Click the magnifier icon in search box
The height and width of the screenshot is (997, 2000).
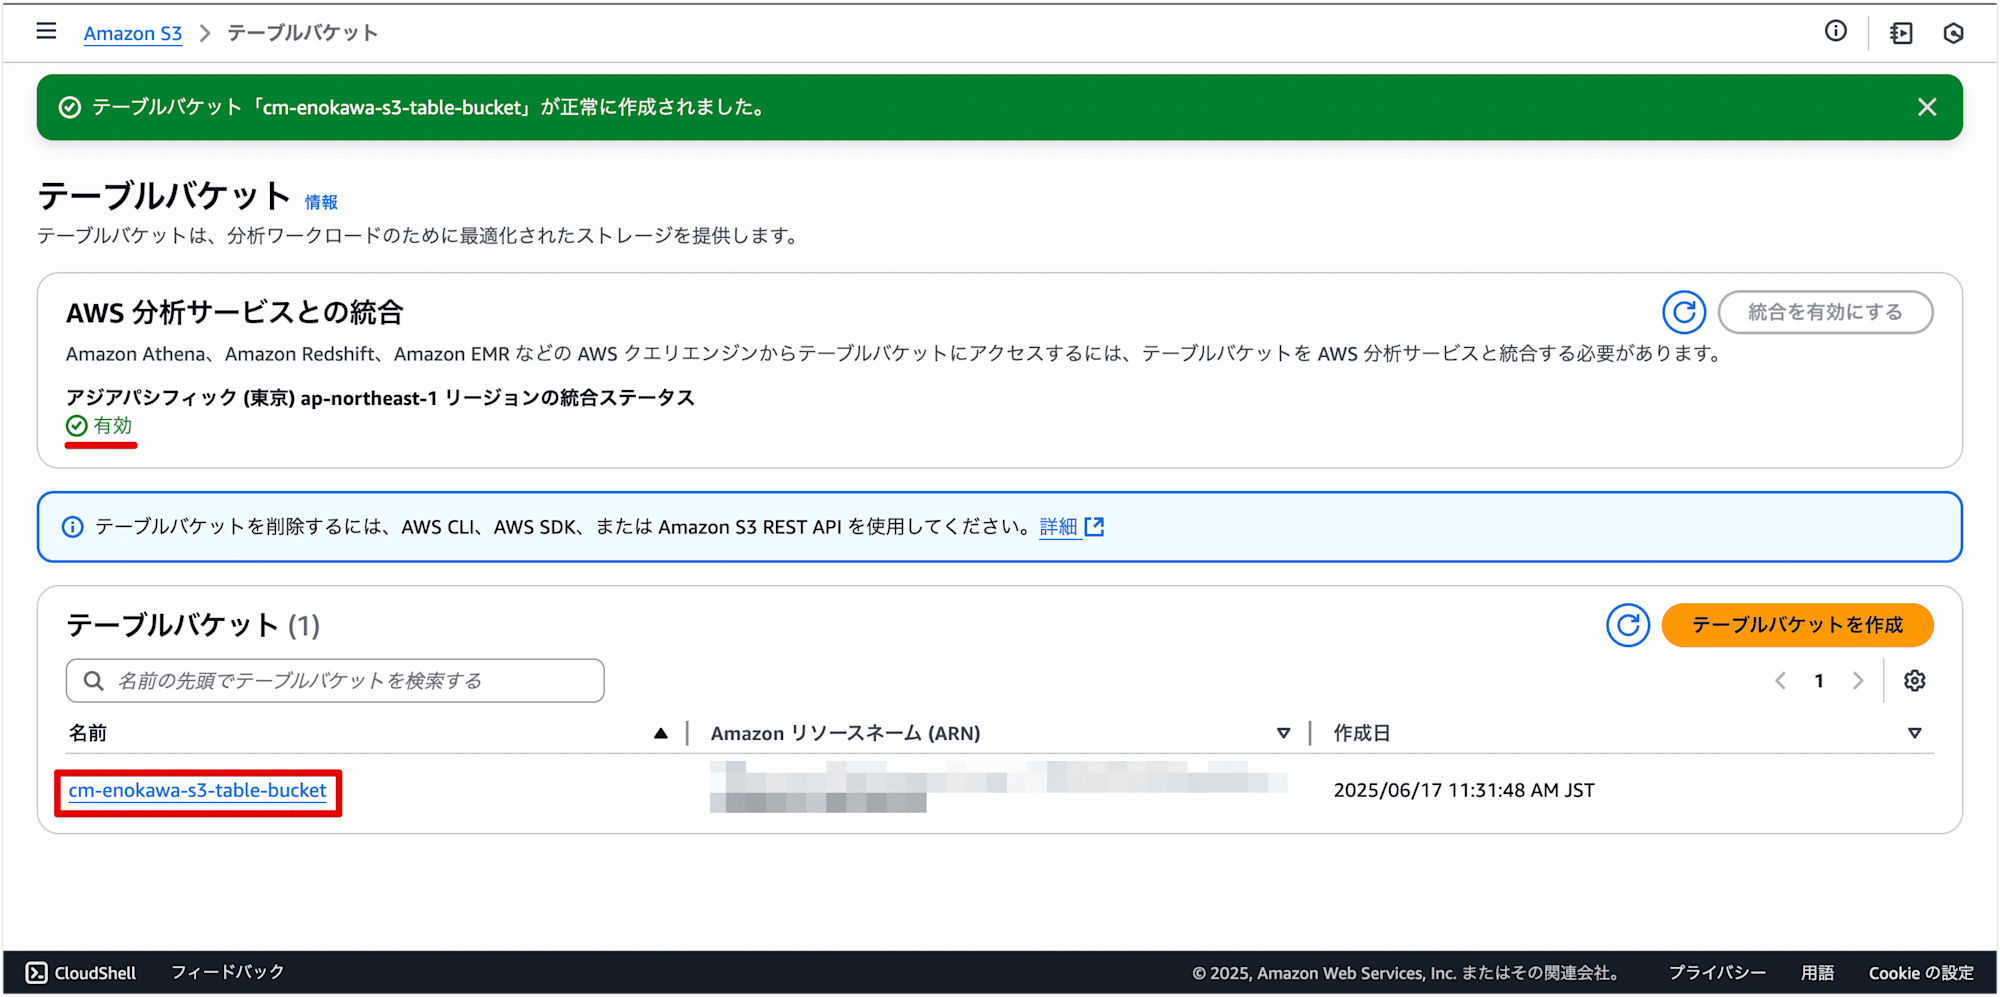point(93,681)
